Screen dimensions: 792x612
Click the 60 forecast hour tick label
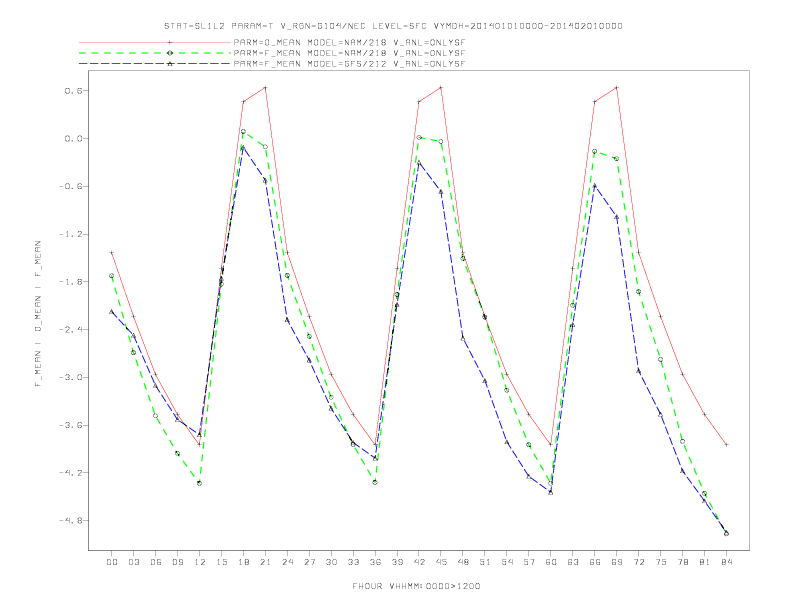pyautogui.click(x=551, y=562)
